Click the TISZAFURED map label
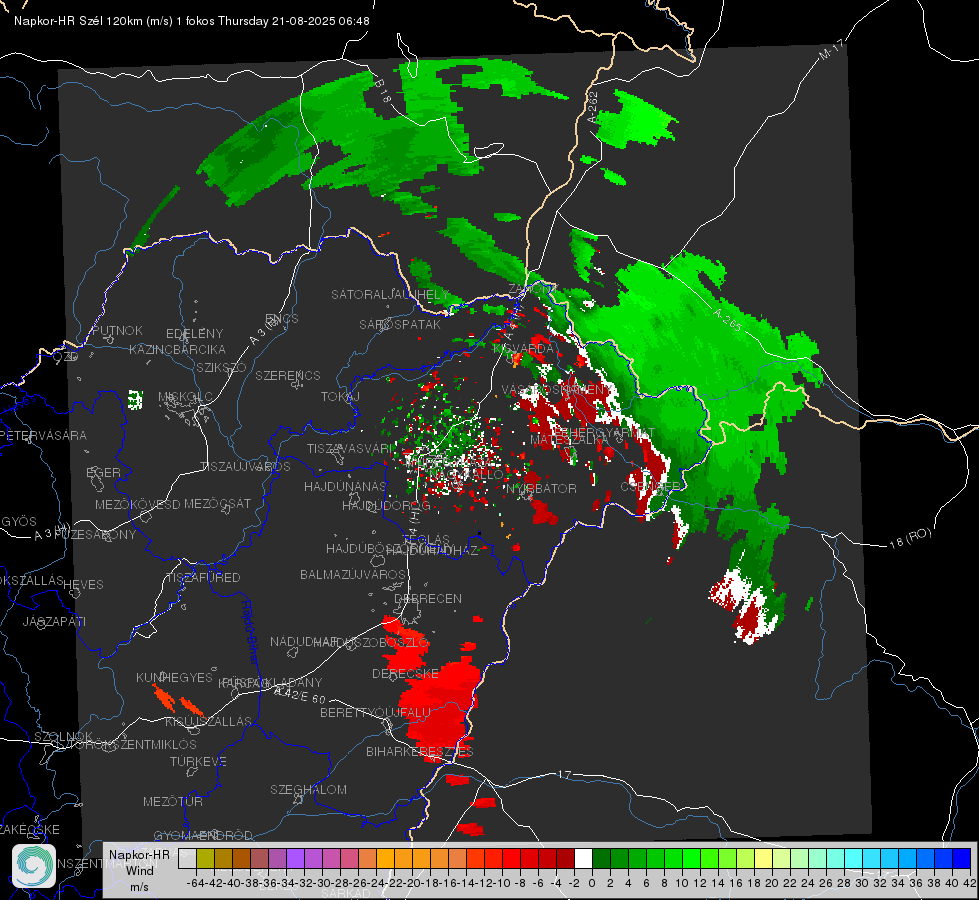Viewport: 979px width, 900px height. tap(203, 578)
